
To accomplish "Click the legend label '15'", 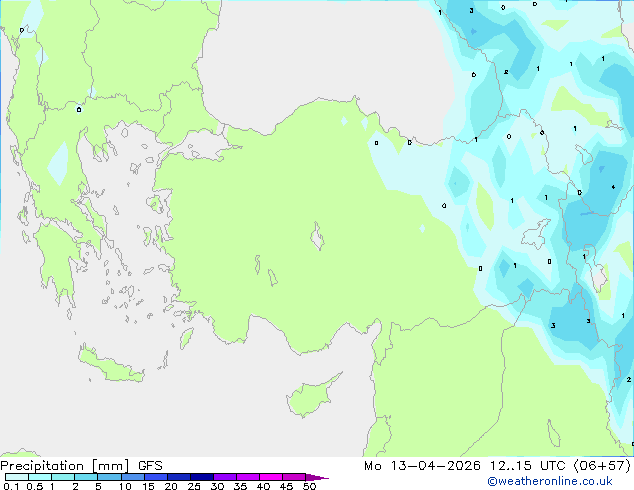I will pos(148,486).
